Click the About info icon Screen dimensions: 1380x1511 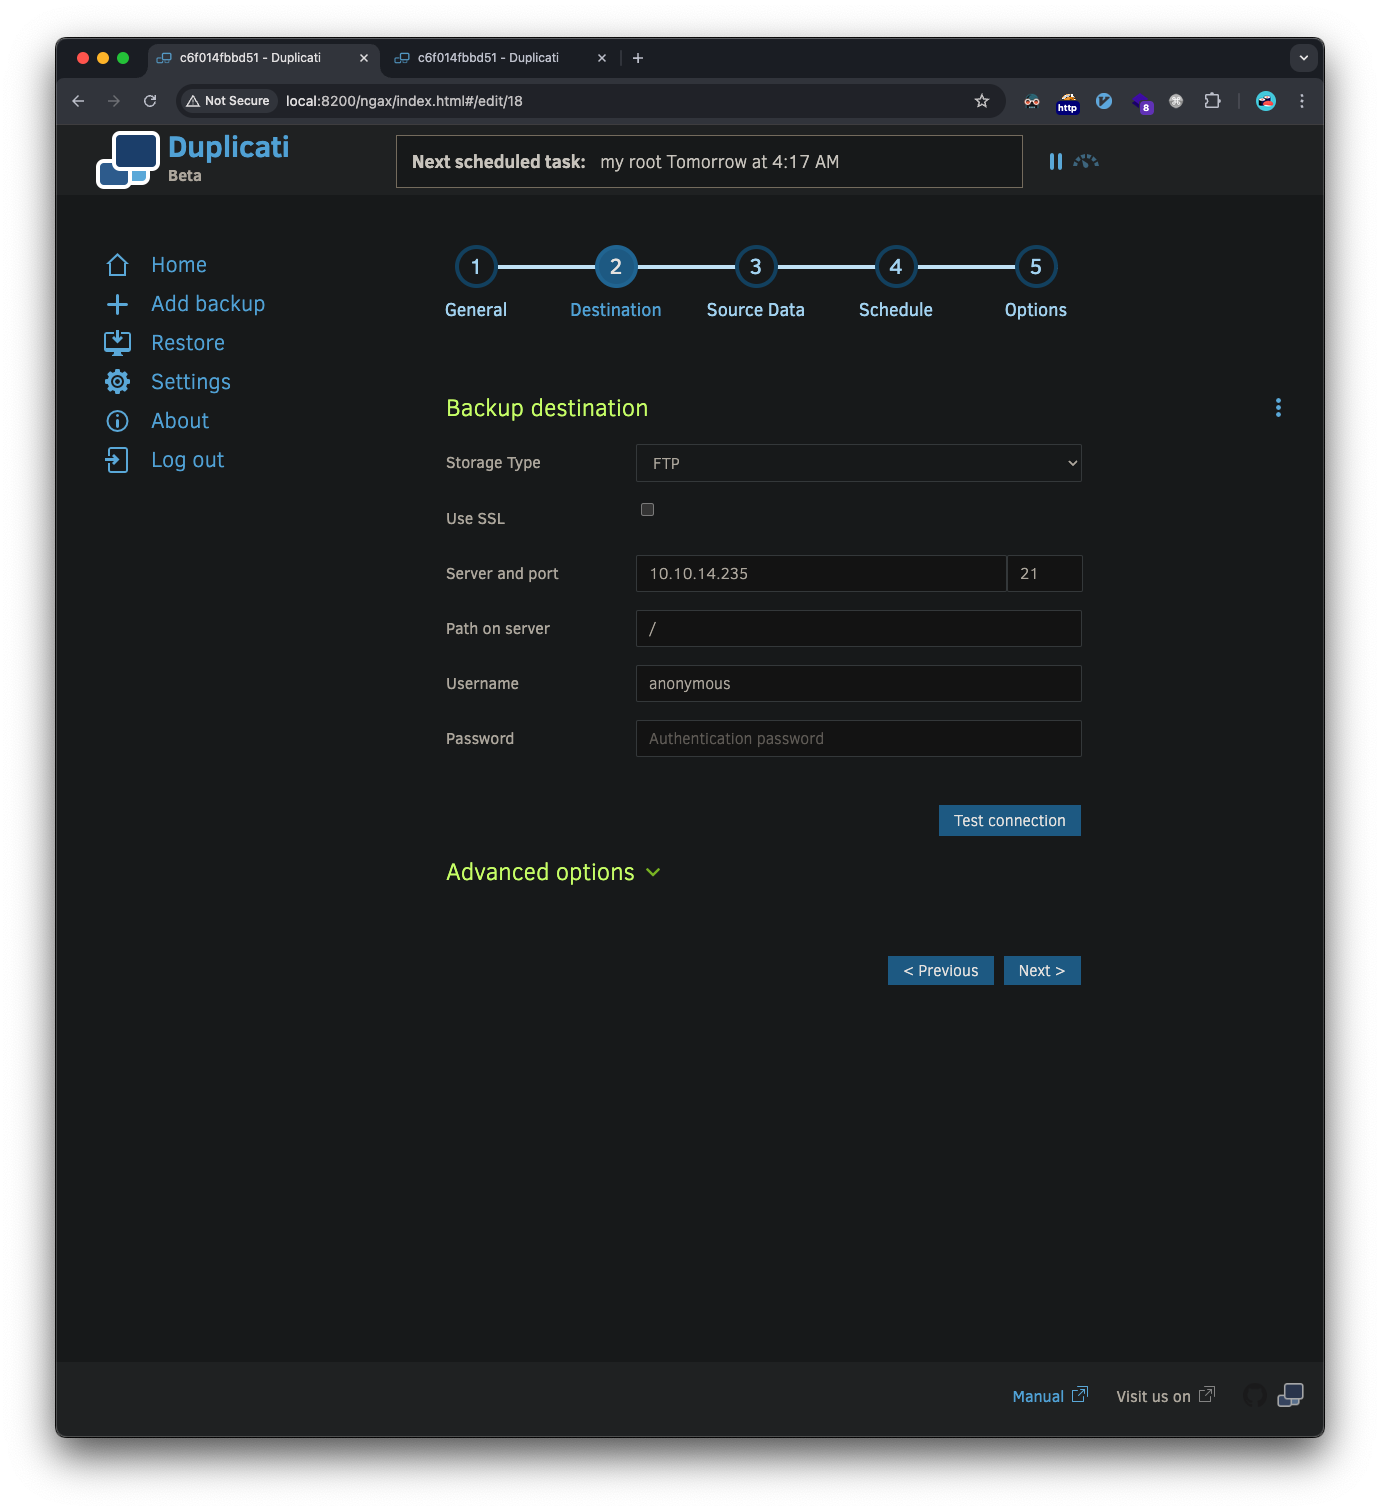[x=117, y=421]
